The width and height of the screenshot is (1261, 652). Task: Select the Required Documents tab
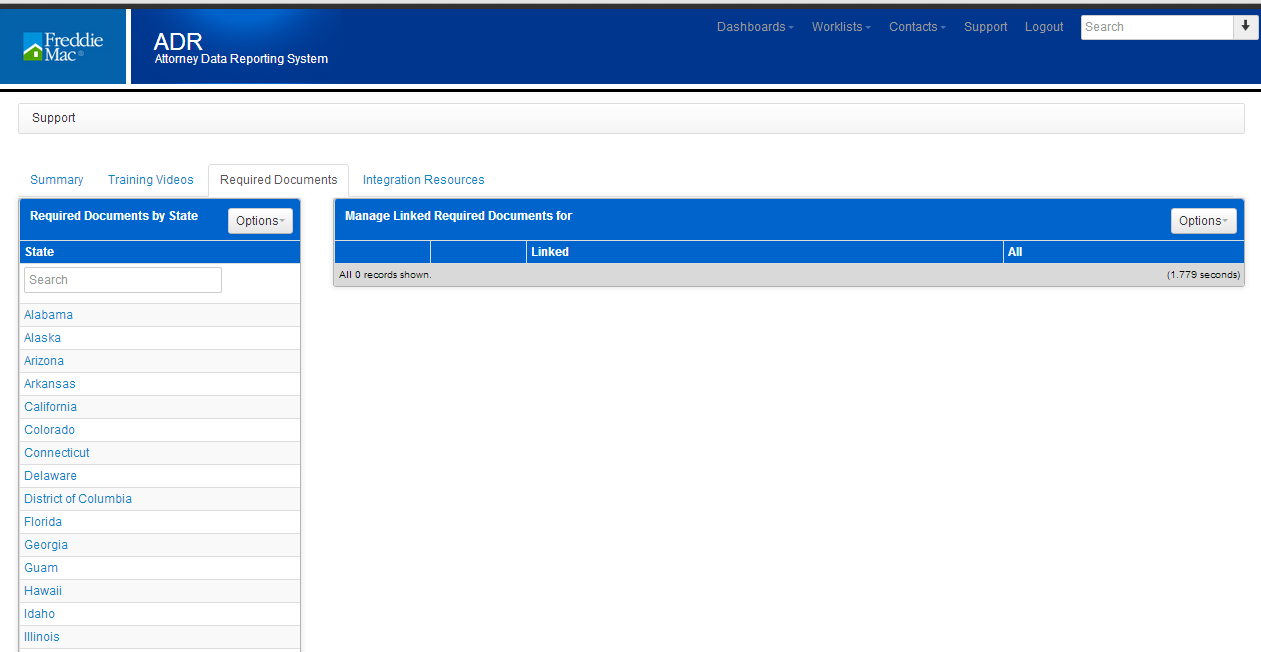point(279,180)
